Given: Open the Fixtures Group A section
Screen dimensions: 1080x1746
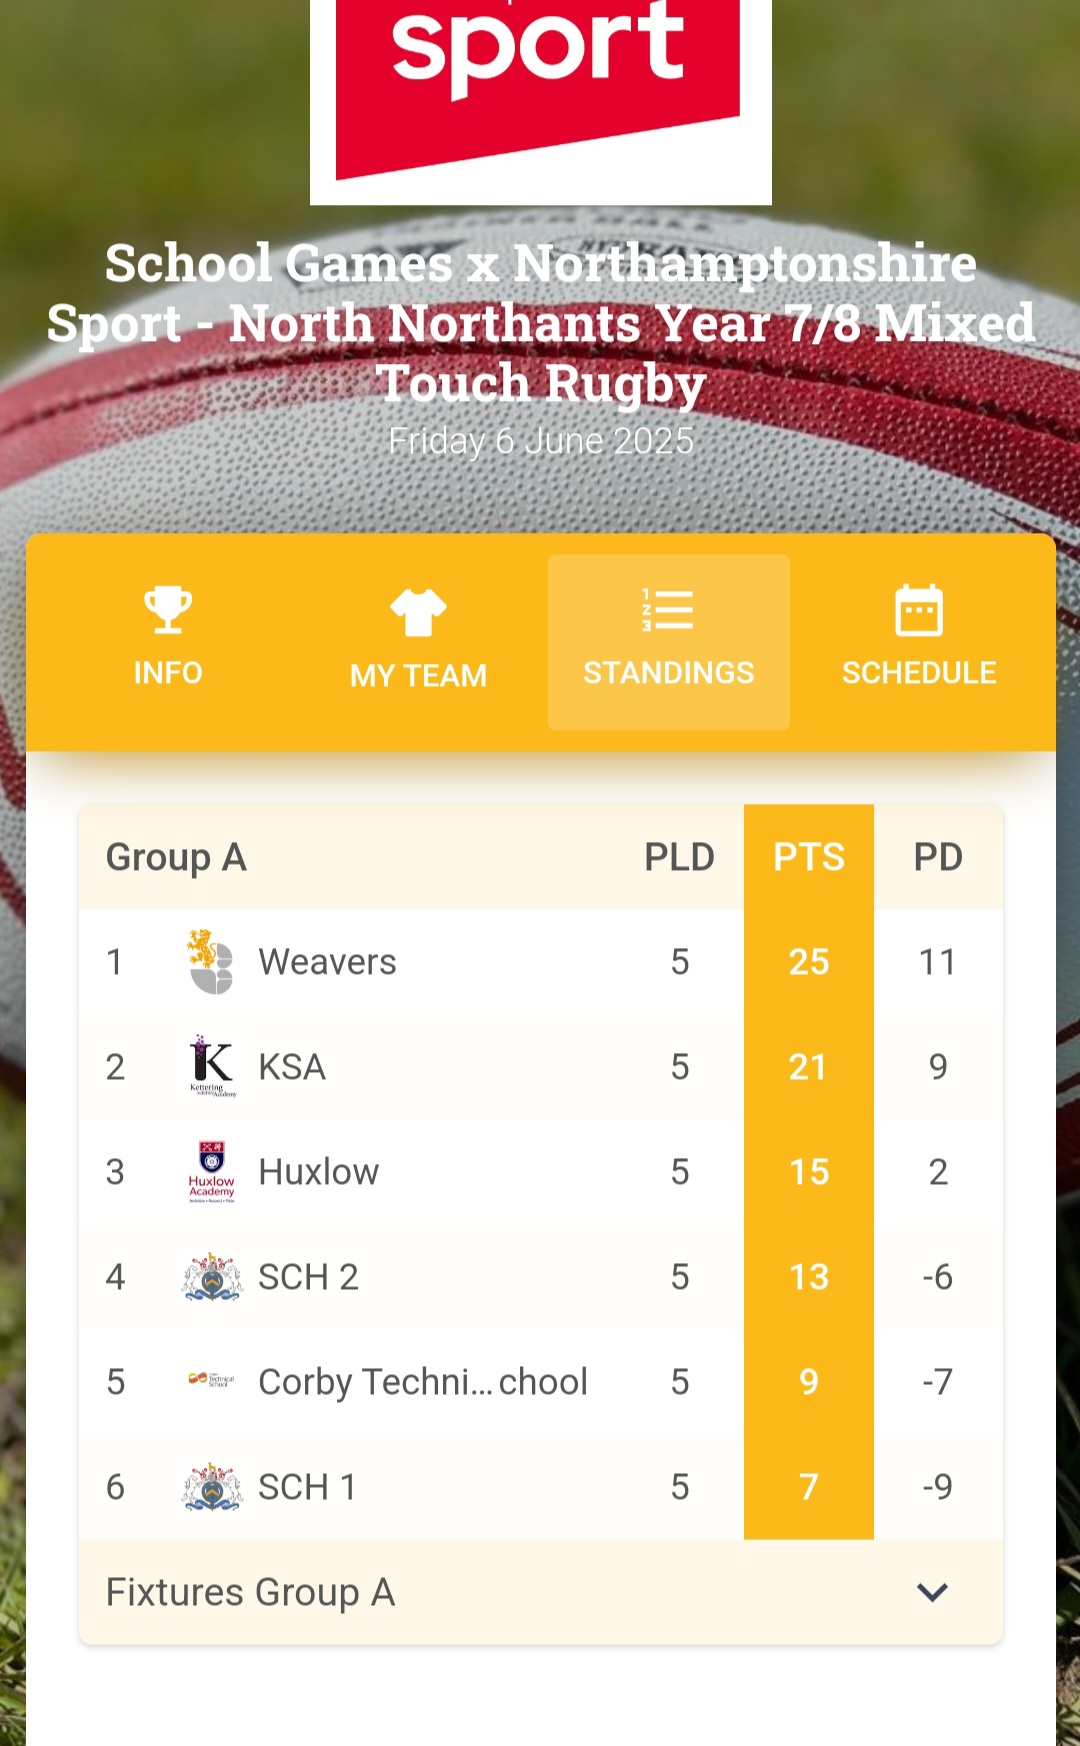Looking at the screenshot, I should pyautogui.click(x=250, y=1592).
